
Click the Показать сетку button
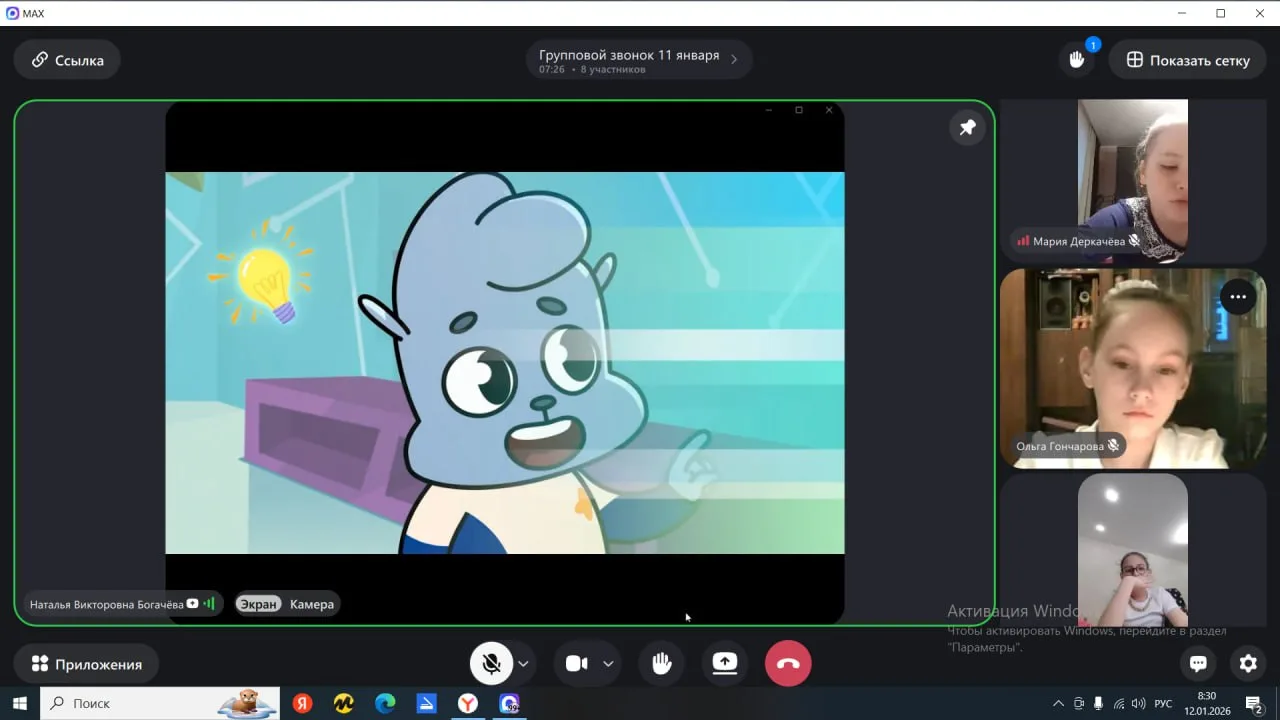[1187, 60]
